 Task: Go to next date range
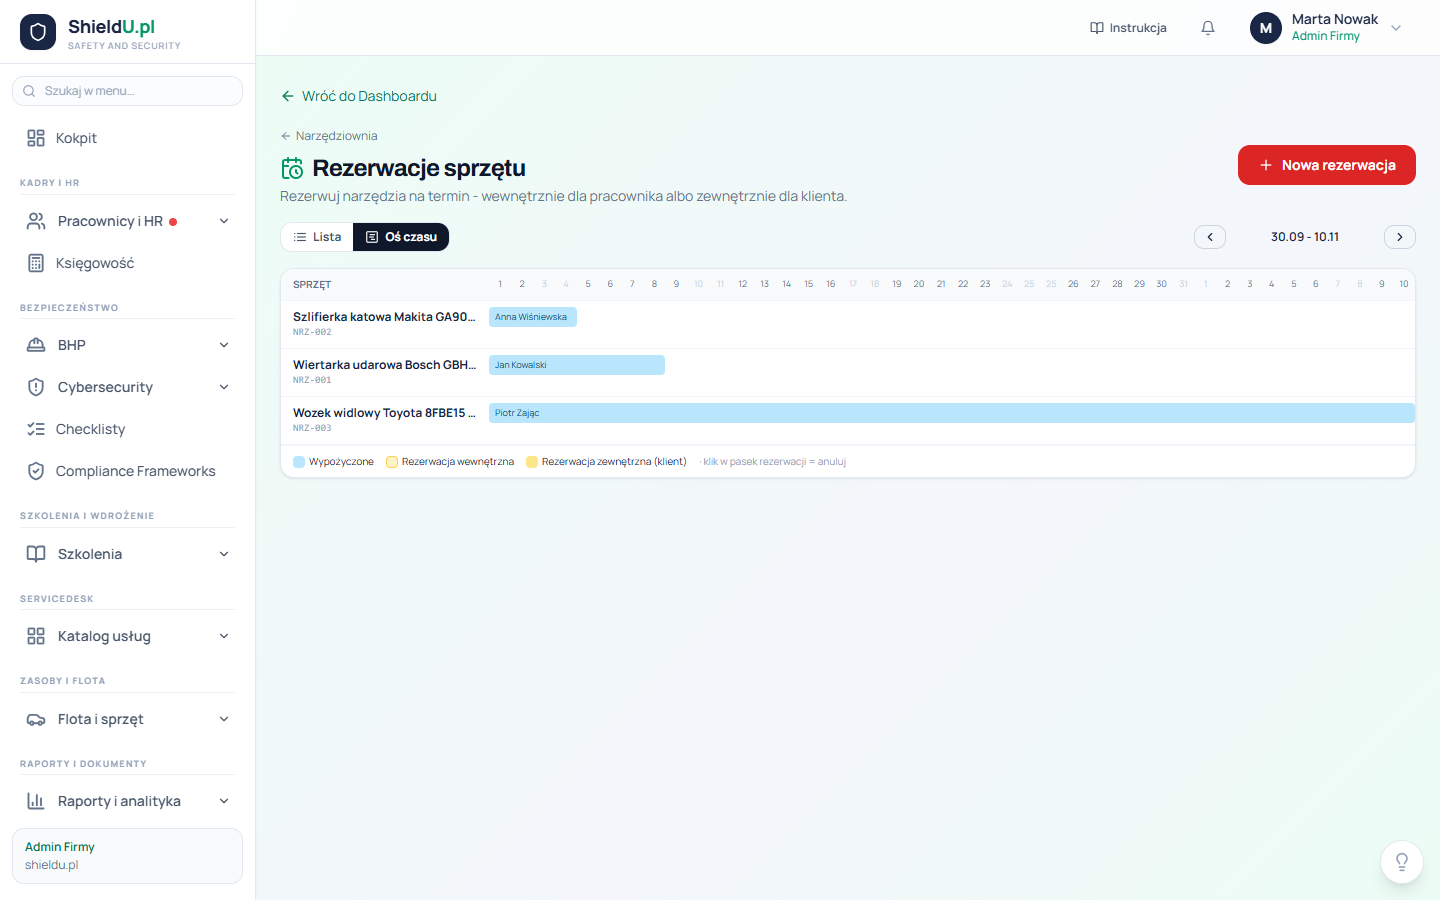click(1400, 237)
